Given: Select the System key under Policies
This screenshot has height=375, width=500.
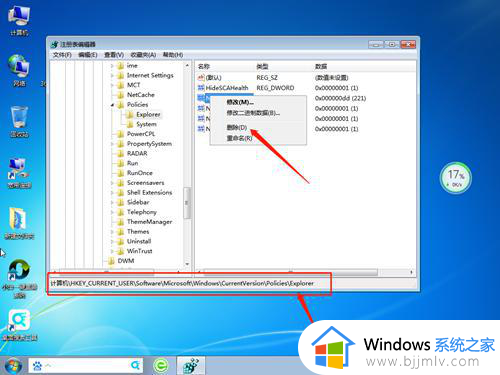Looking at the screenshot, I should (x=146, y=124).
